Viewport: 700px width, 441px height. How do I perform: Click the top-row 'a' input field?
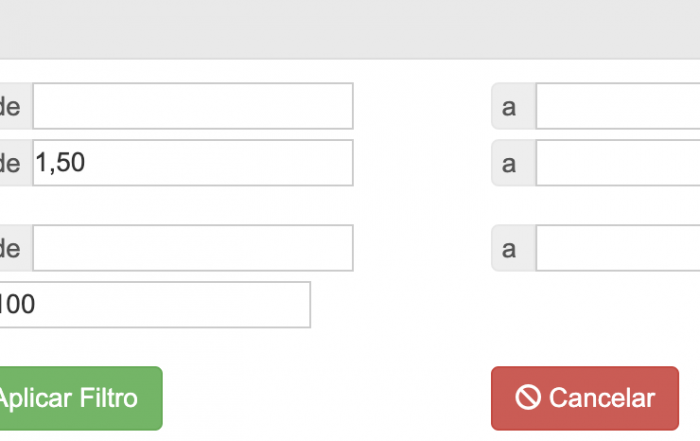pyautogui.click(x=618, y=106)
